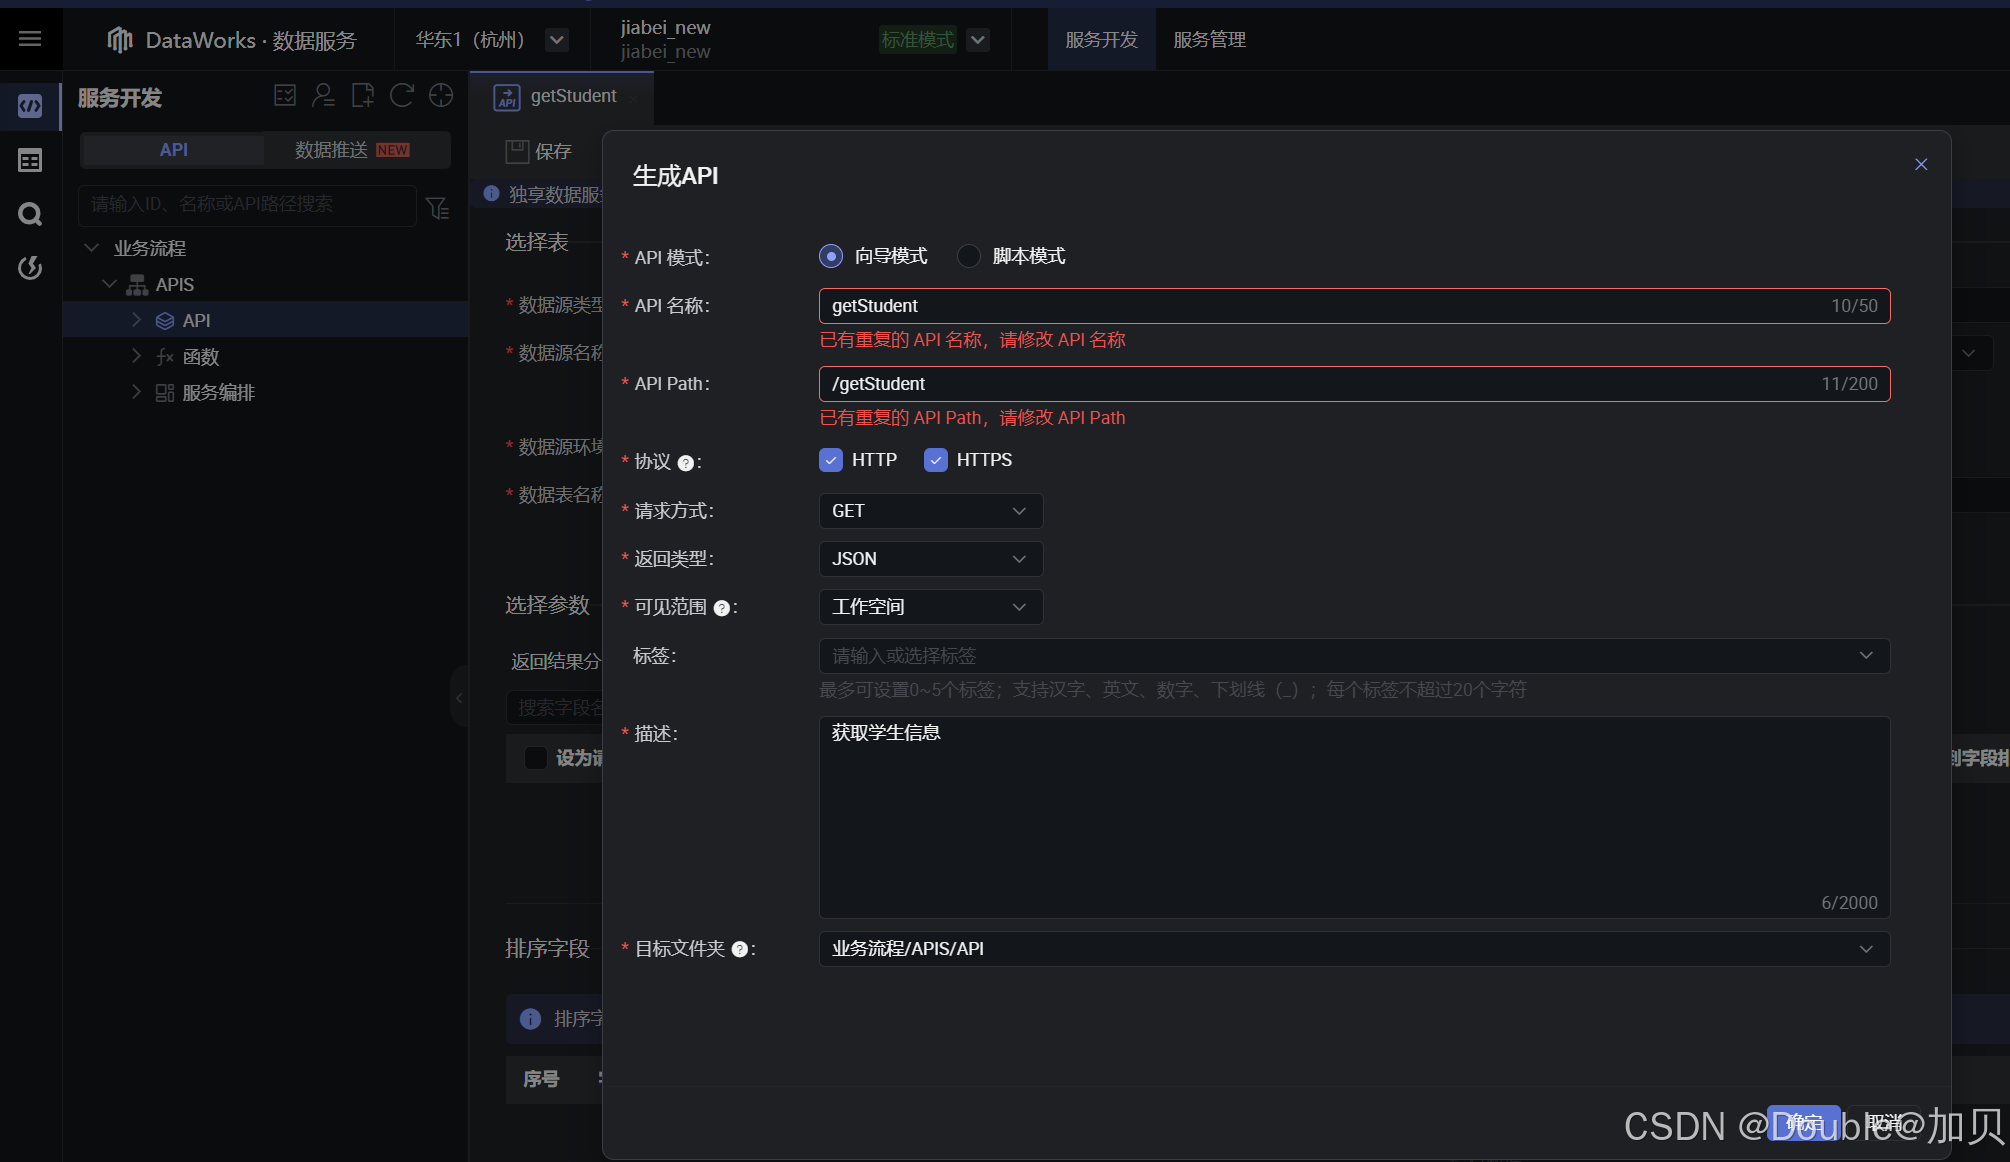
Task: Click inside the API 名称 input field
Action: [1200, 305]
